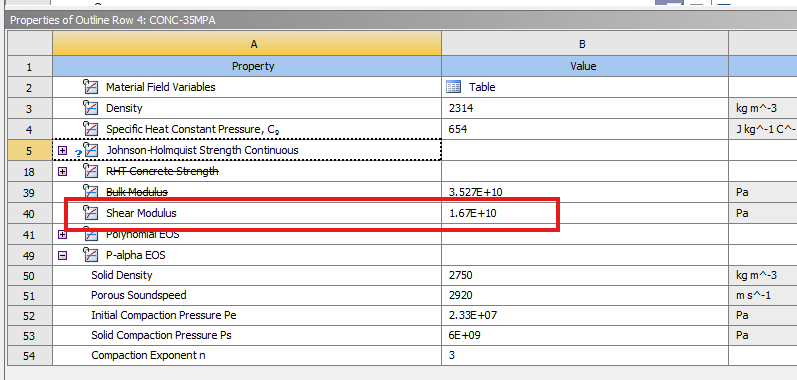Image resolution: width=797 pixels, height=380 pixels.
Task: Click the blue question mark on row 5
Action: pyautogui.click(x=78, y=152)
